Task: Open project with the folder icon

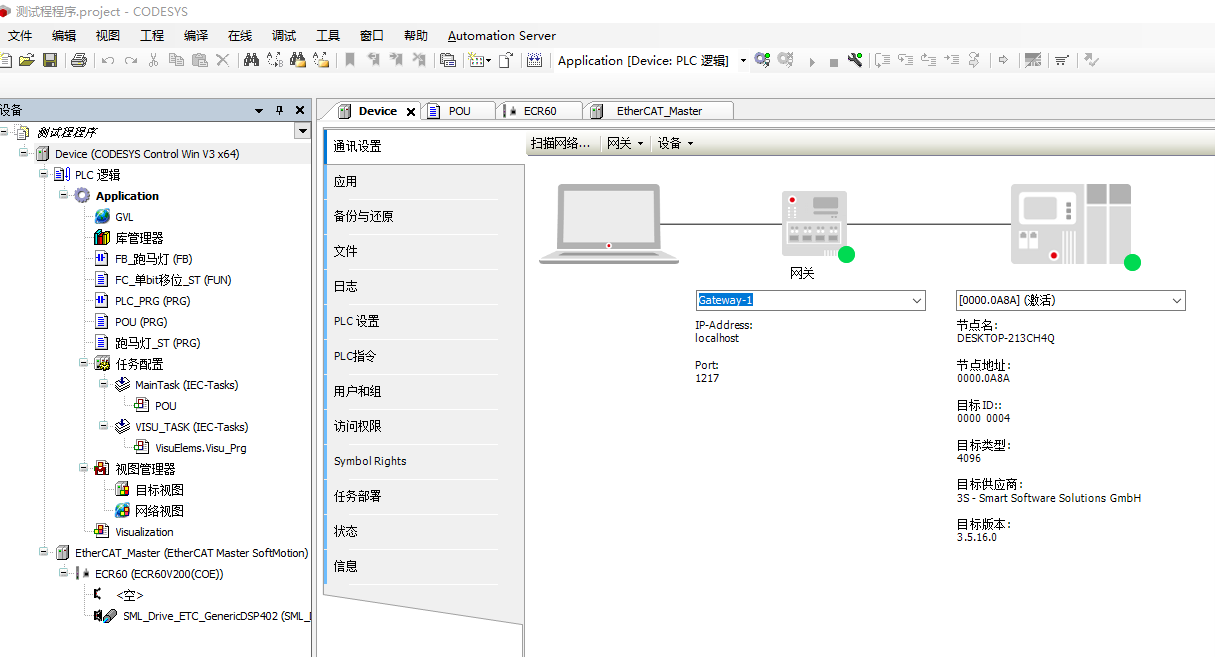Action: 27,60
